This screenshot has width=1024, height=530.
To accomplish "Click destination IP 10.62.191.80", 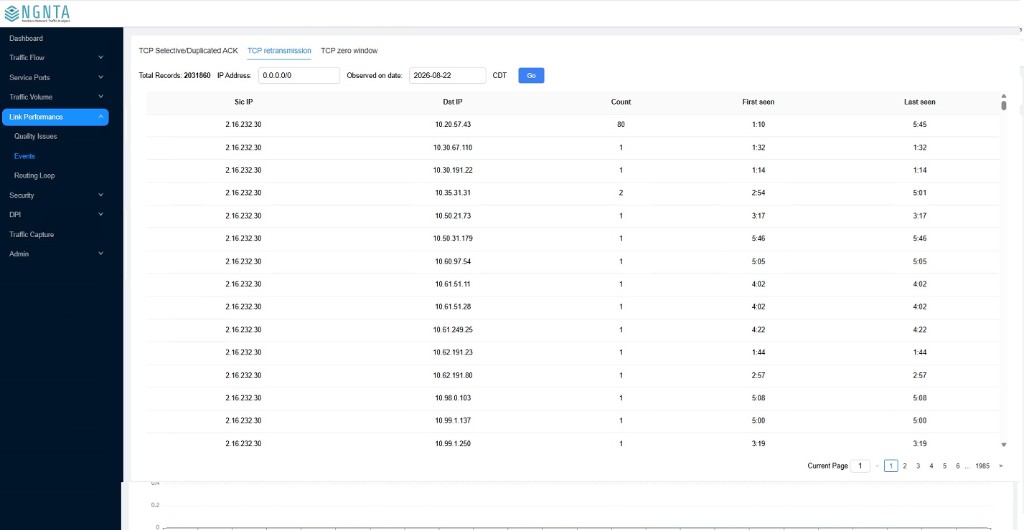I will click(x=453, y=375).
